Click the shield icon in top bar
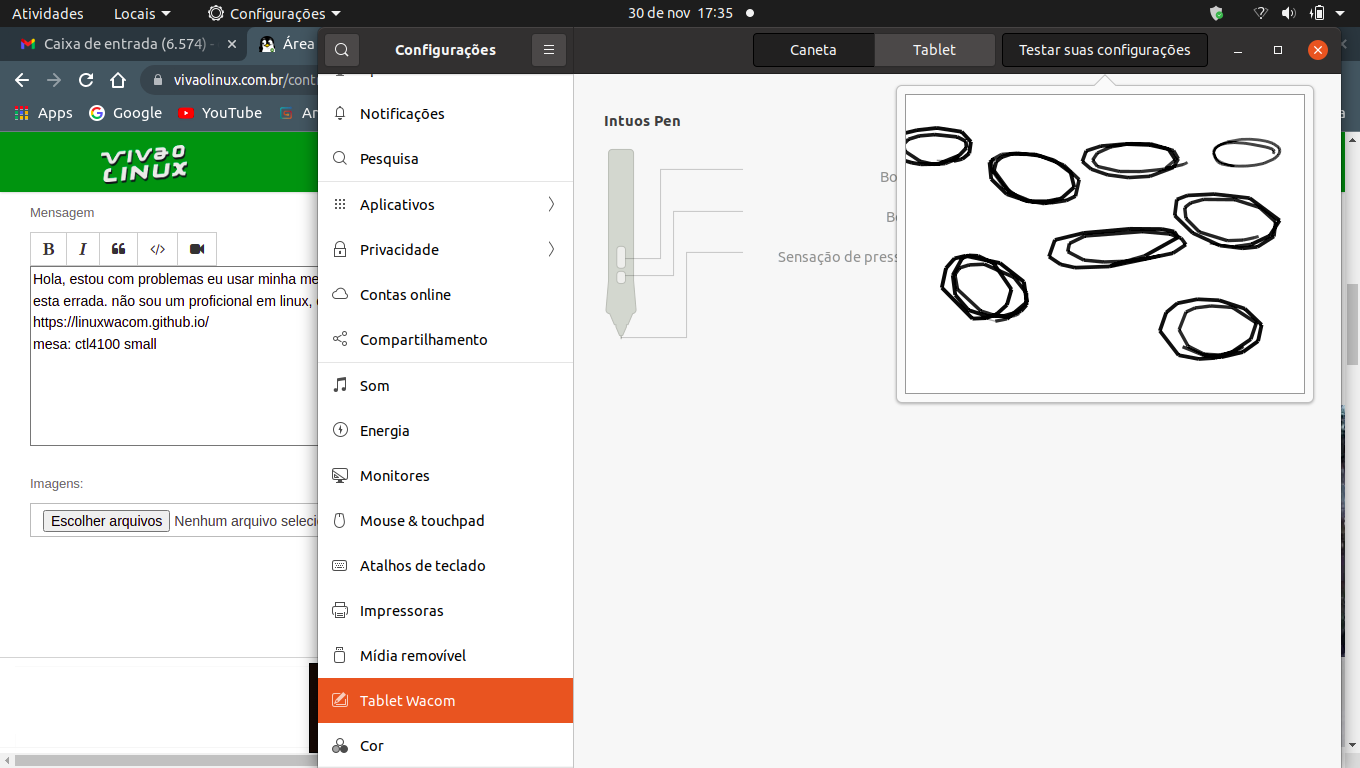The image size is (1360, 768). [1217, 14]
